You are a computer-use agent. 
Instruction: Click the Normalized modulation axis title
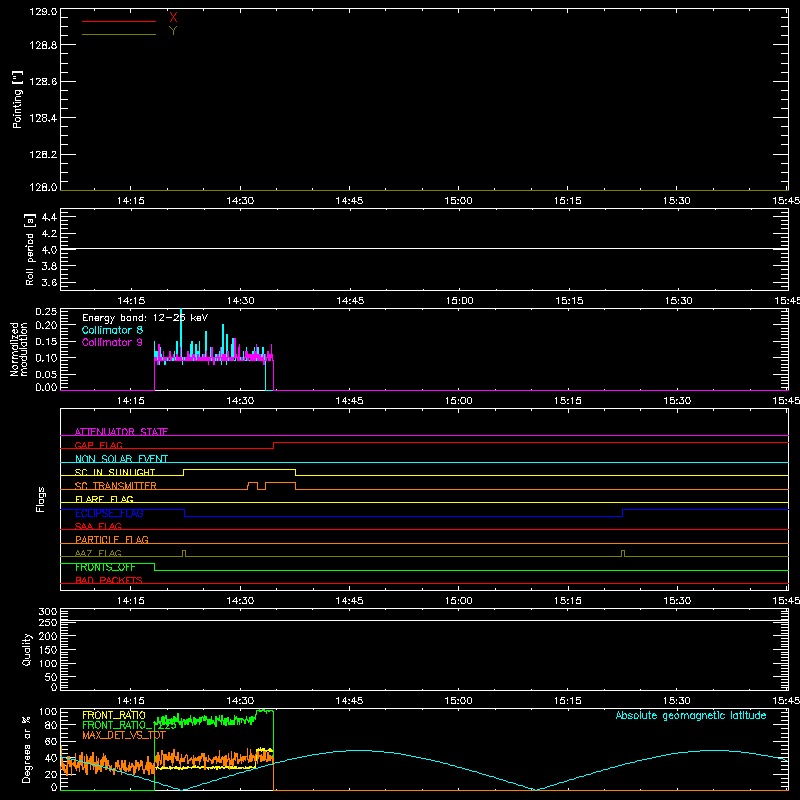tap(18, 349)
